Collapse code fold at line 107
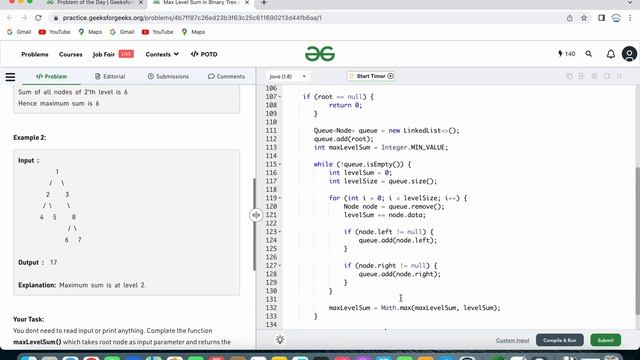This screenshot has width=640, height=360. click(x=280, y=97)
